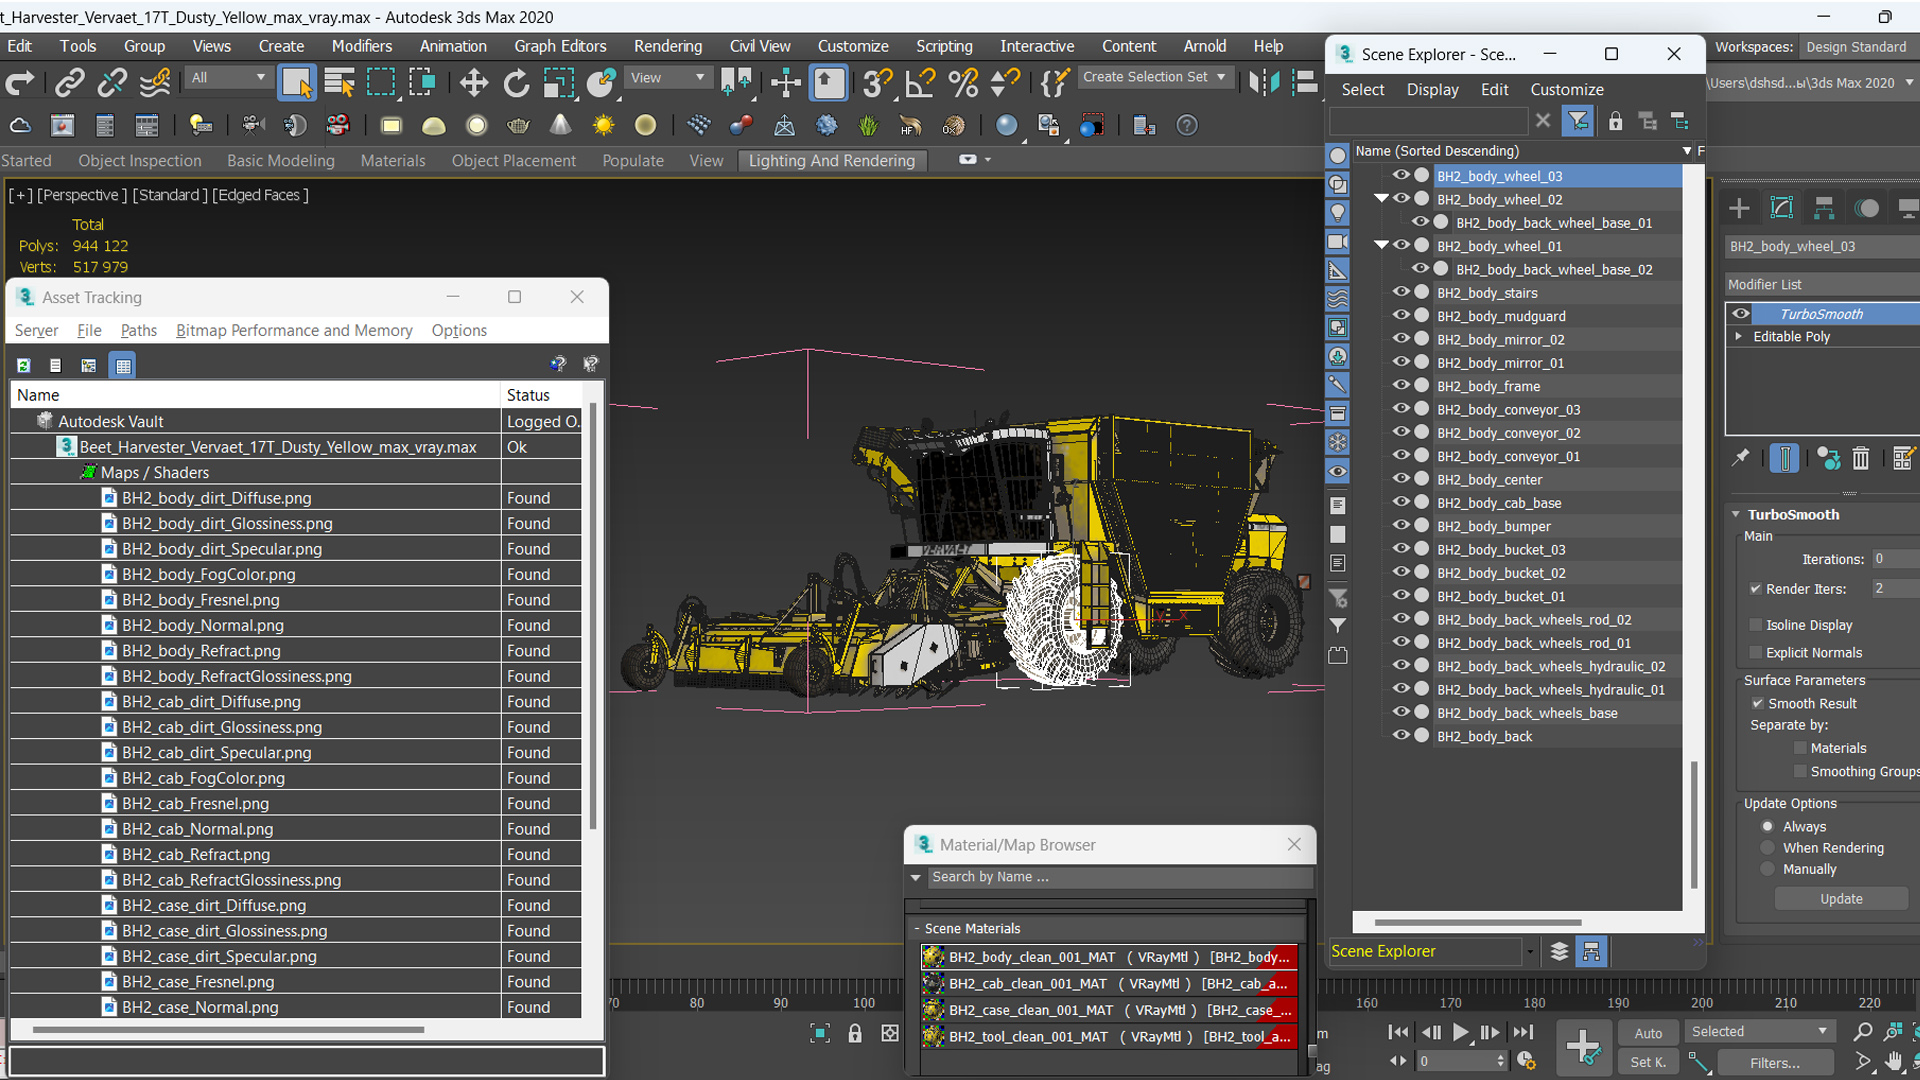Image resolution: width=1920 pixels, height=1080 pixels.
Task: Lock the Scene Explorer cell editing
Action: [1615, 122]
